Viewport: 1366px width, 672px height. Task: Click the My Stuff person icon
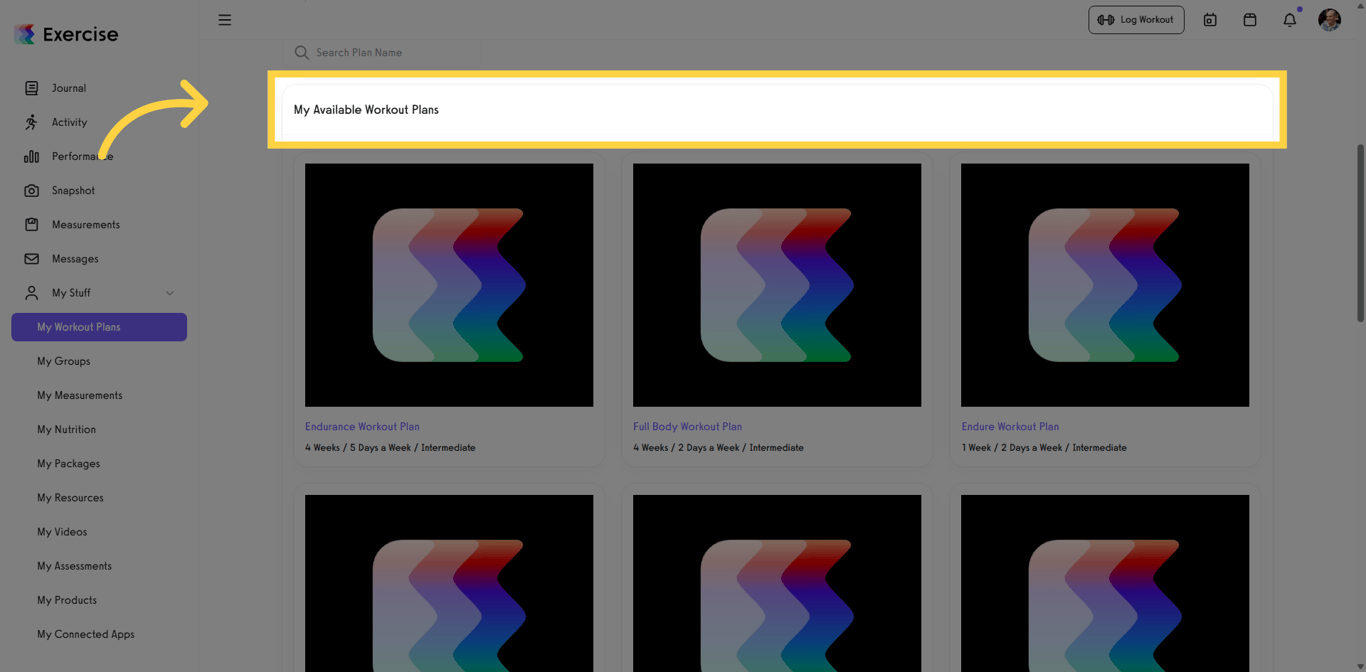click(x=31, y=293)
